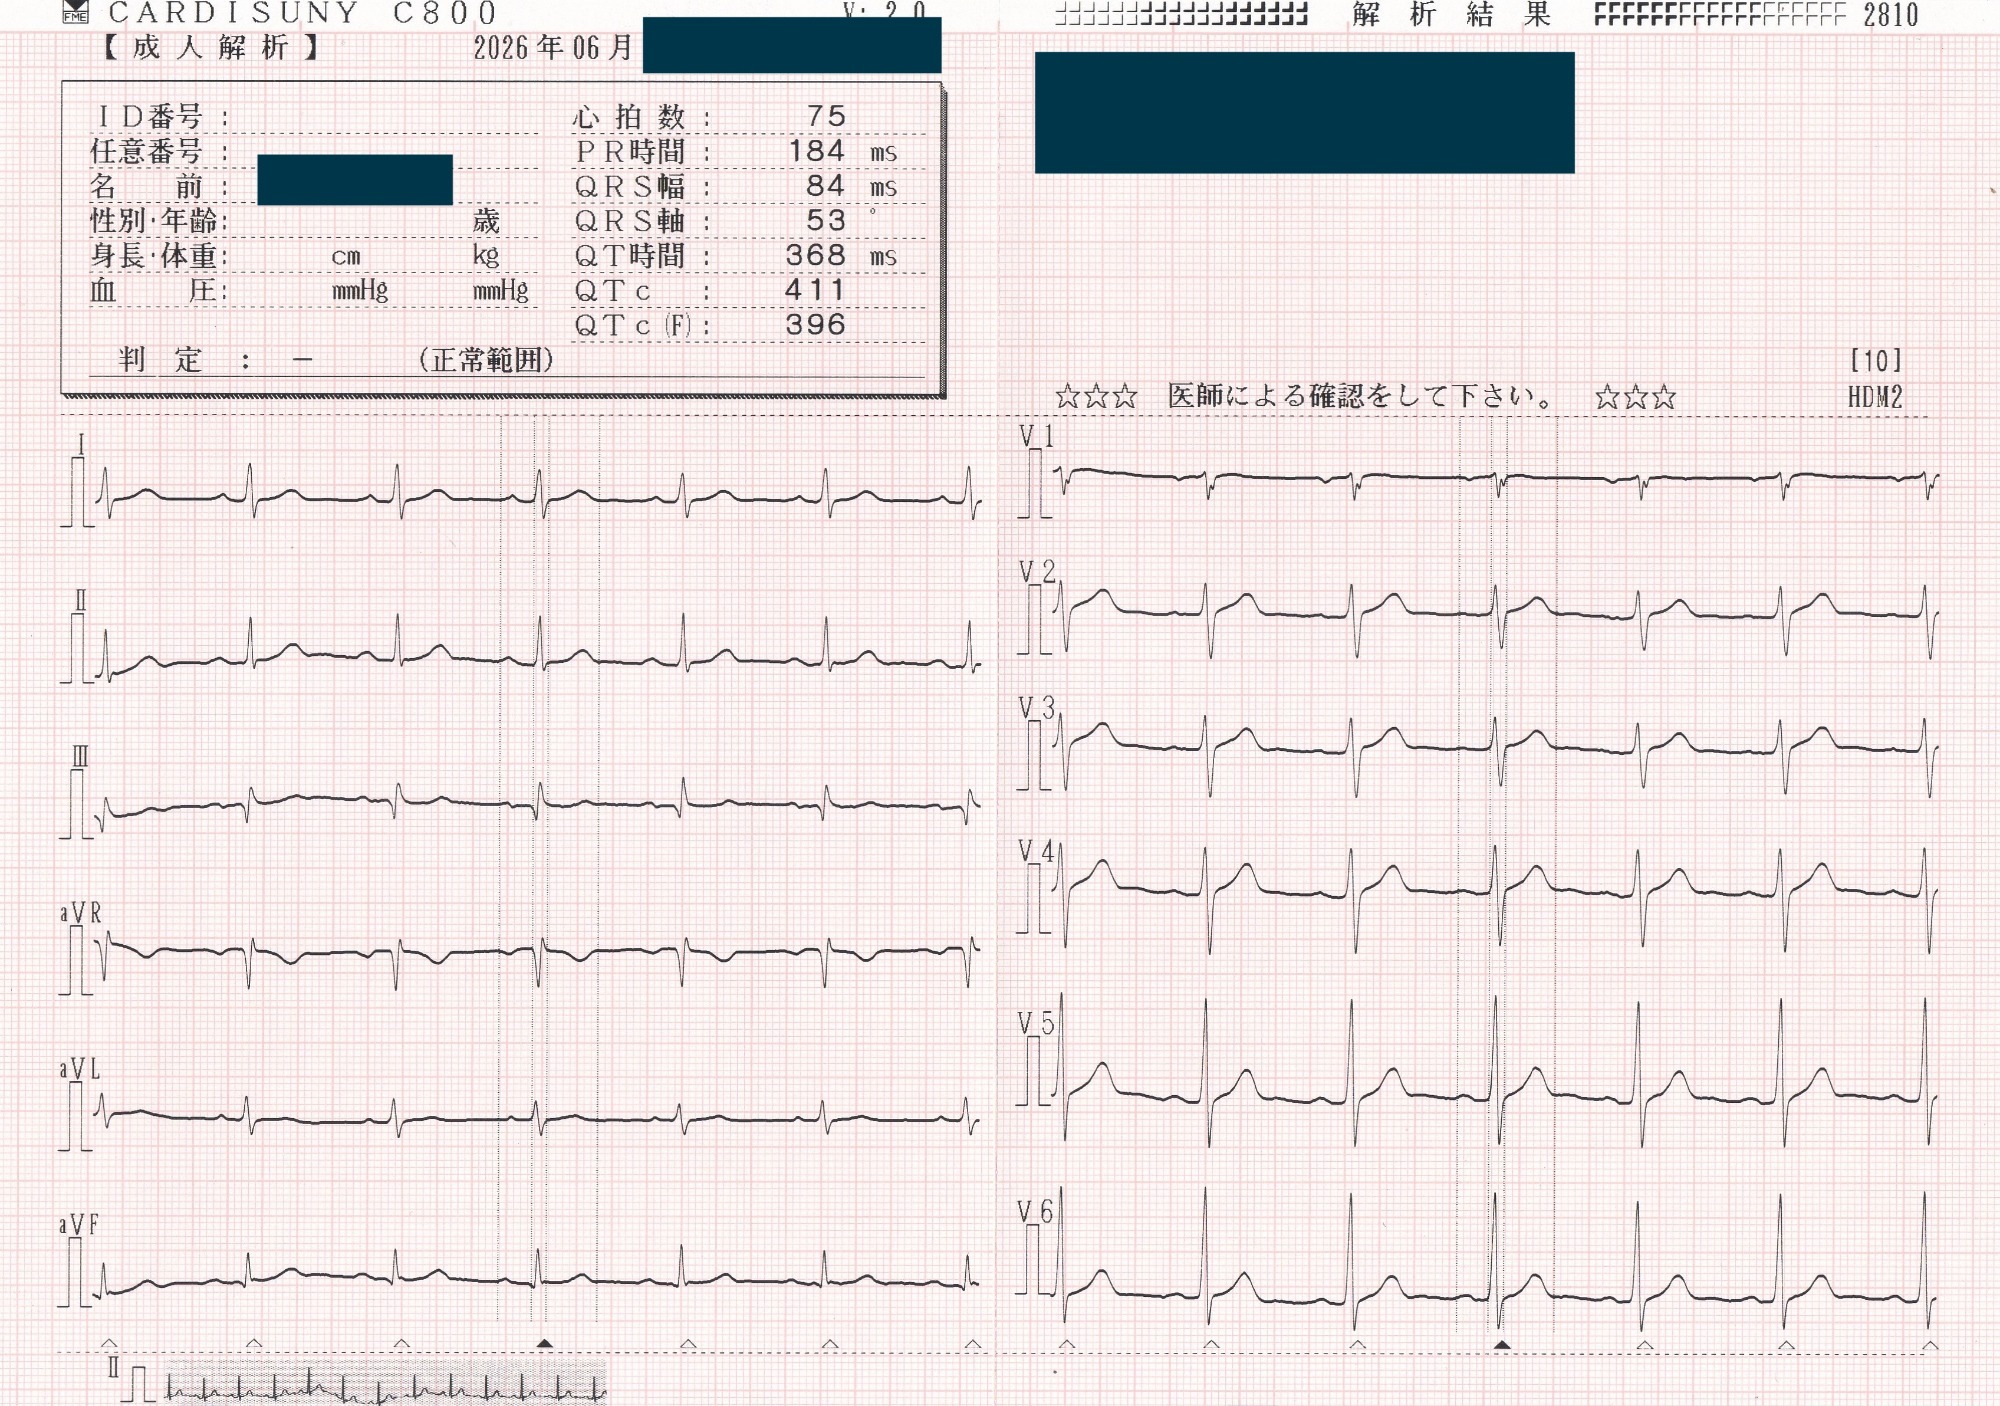Click the 解析結果 header text

click(x=1451, y=14)
